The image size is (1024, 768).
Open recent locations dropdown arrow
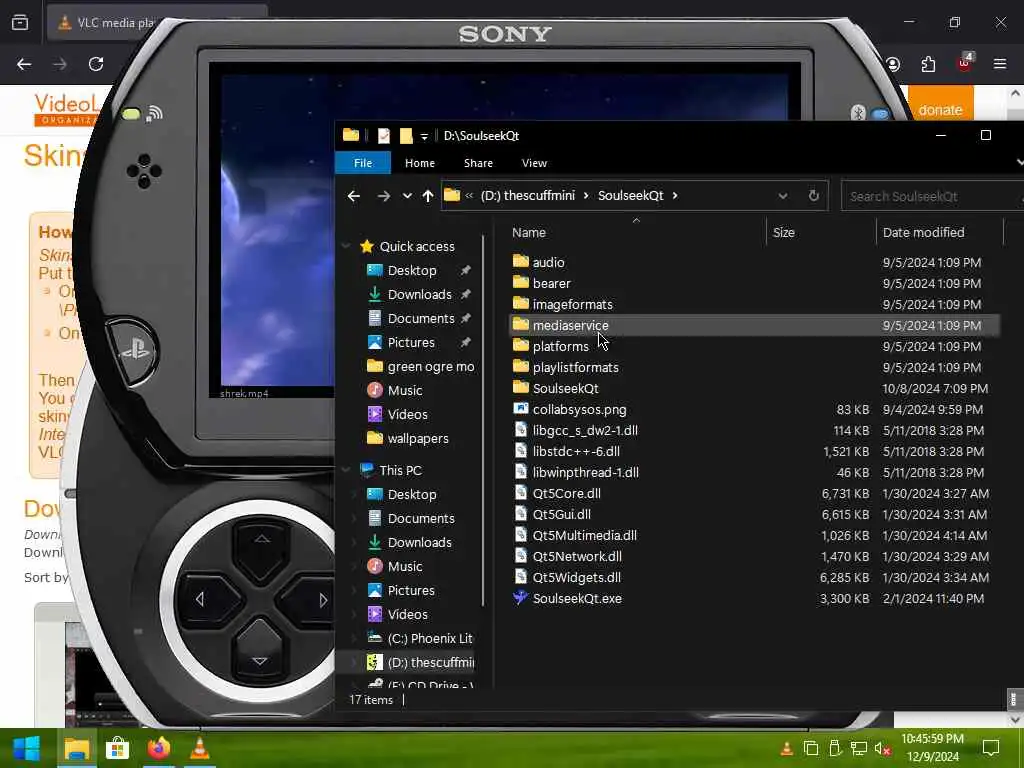click(x=407, y=195)
